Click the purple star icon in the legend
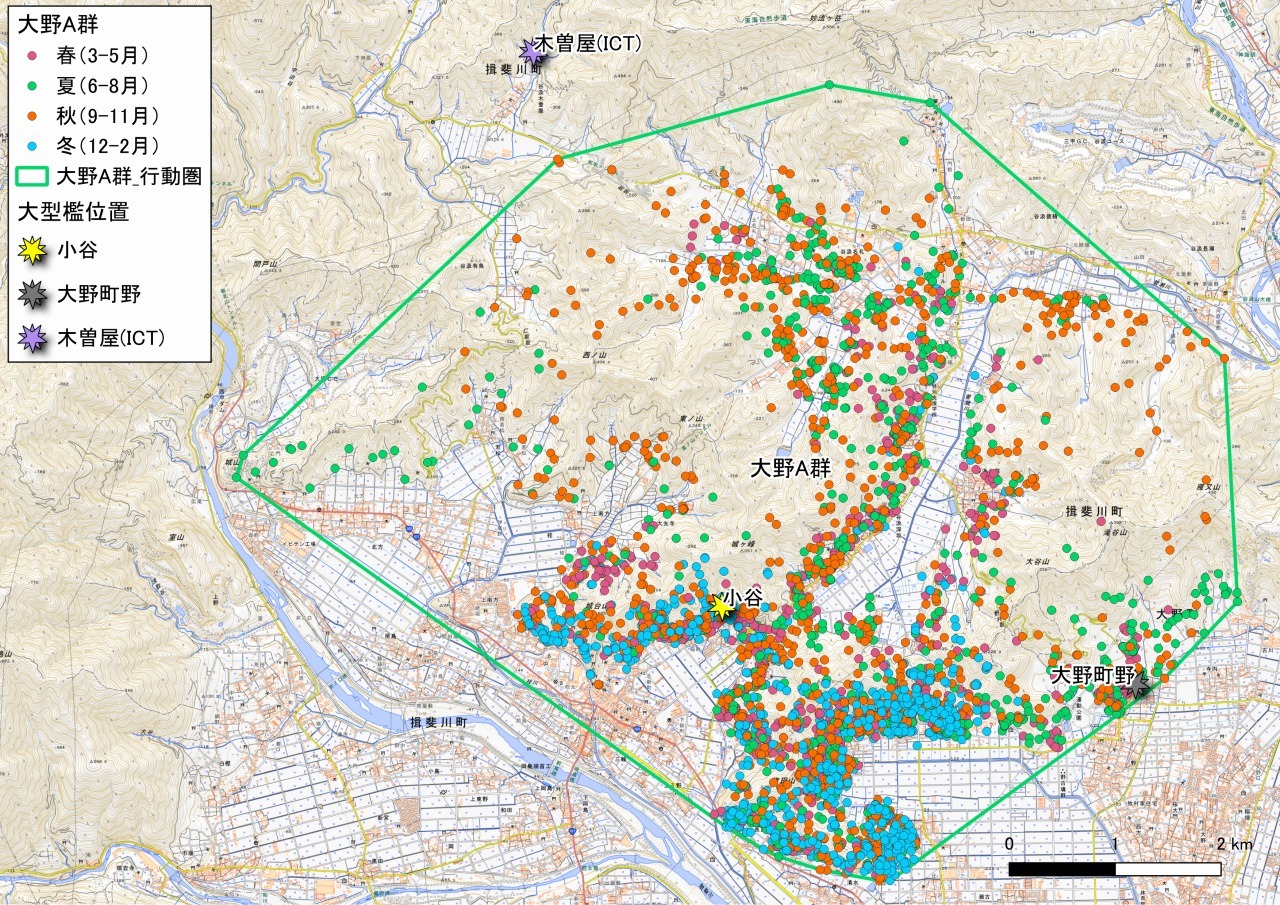The image size is (1280, 905). 33,339
